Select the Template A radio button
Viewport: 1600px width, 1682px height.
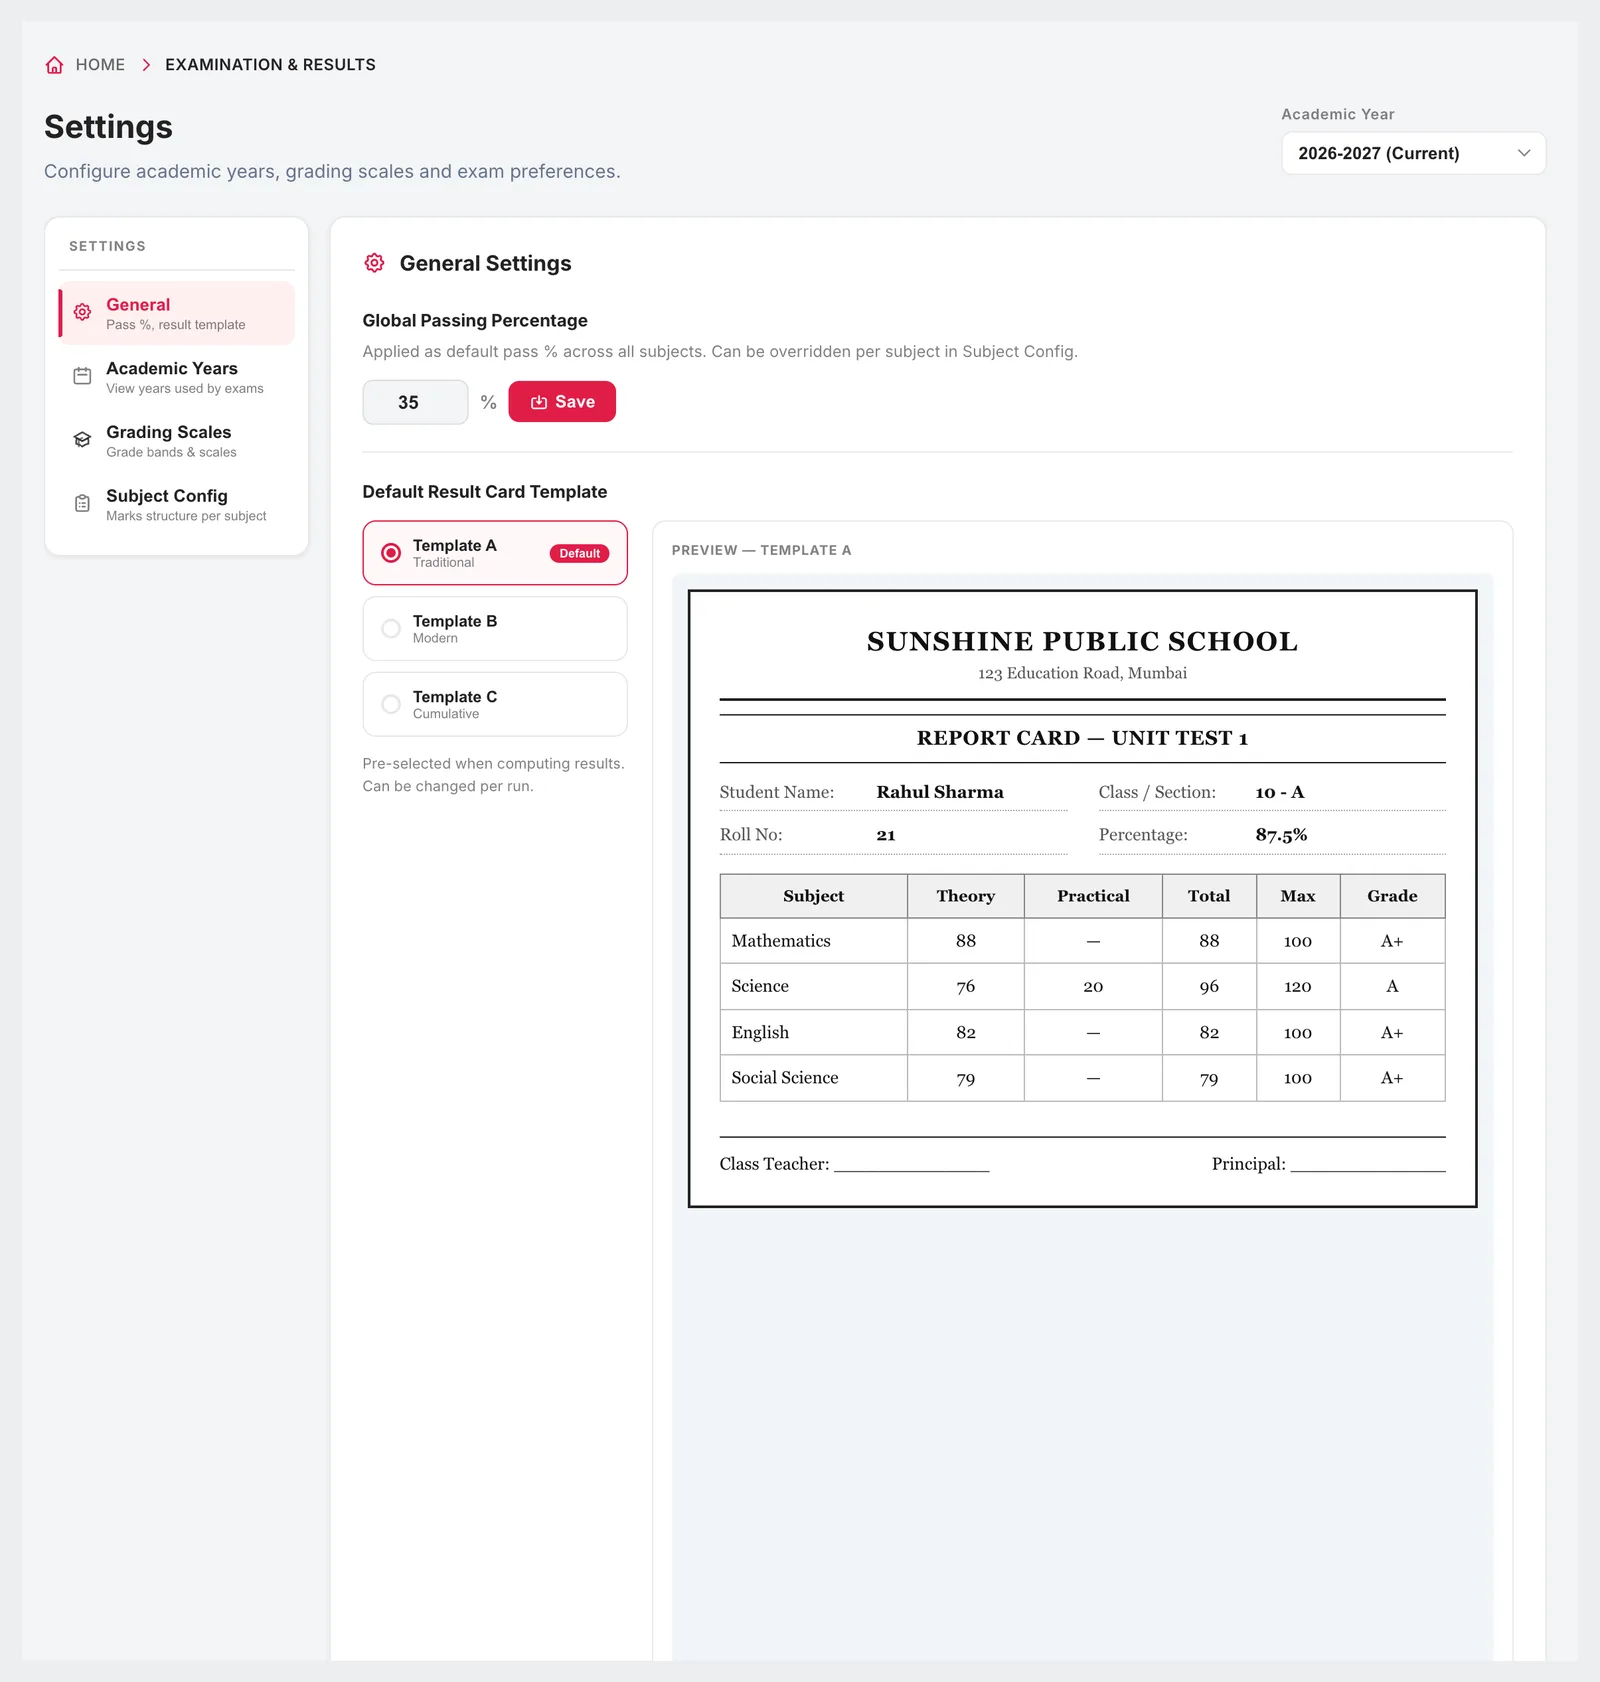pos(391,553)
